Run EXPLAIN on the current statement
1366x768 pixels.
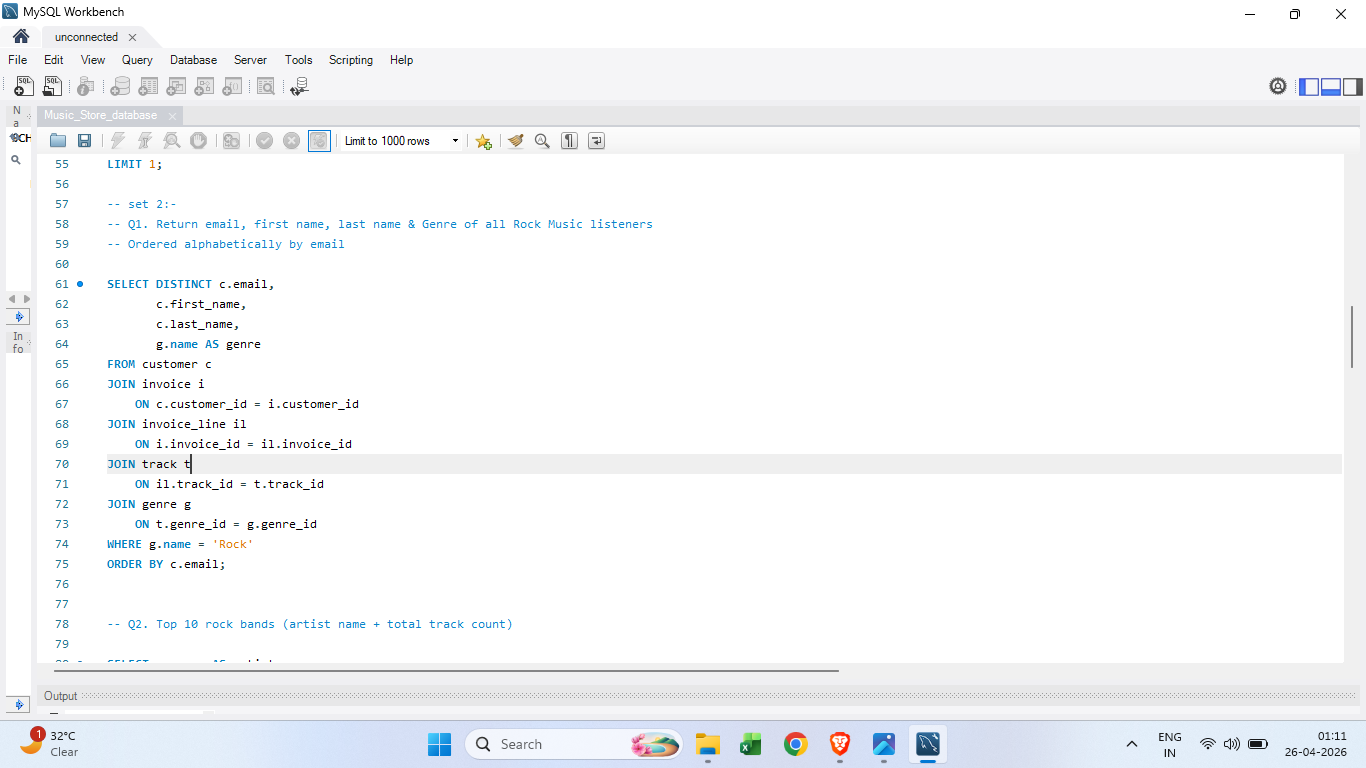[172, 141]
